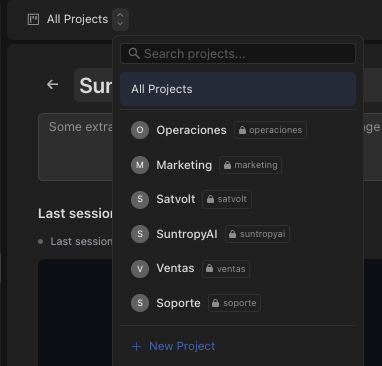Click the 'Last session' heading

pyautogui.click(x=75, y=213)
